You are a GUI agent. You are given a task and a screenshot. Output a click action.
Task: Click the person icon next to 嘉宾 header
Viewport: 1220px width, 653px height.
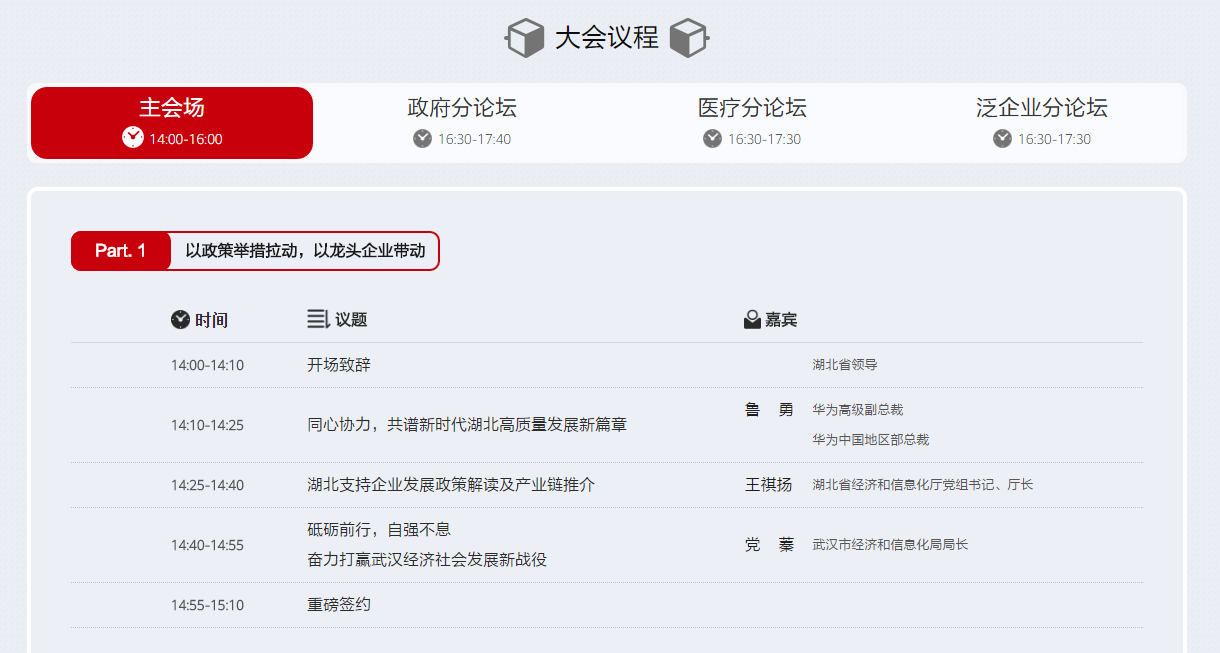coord(752,319)
